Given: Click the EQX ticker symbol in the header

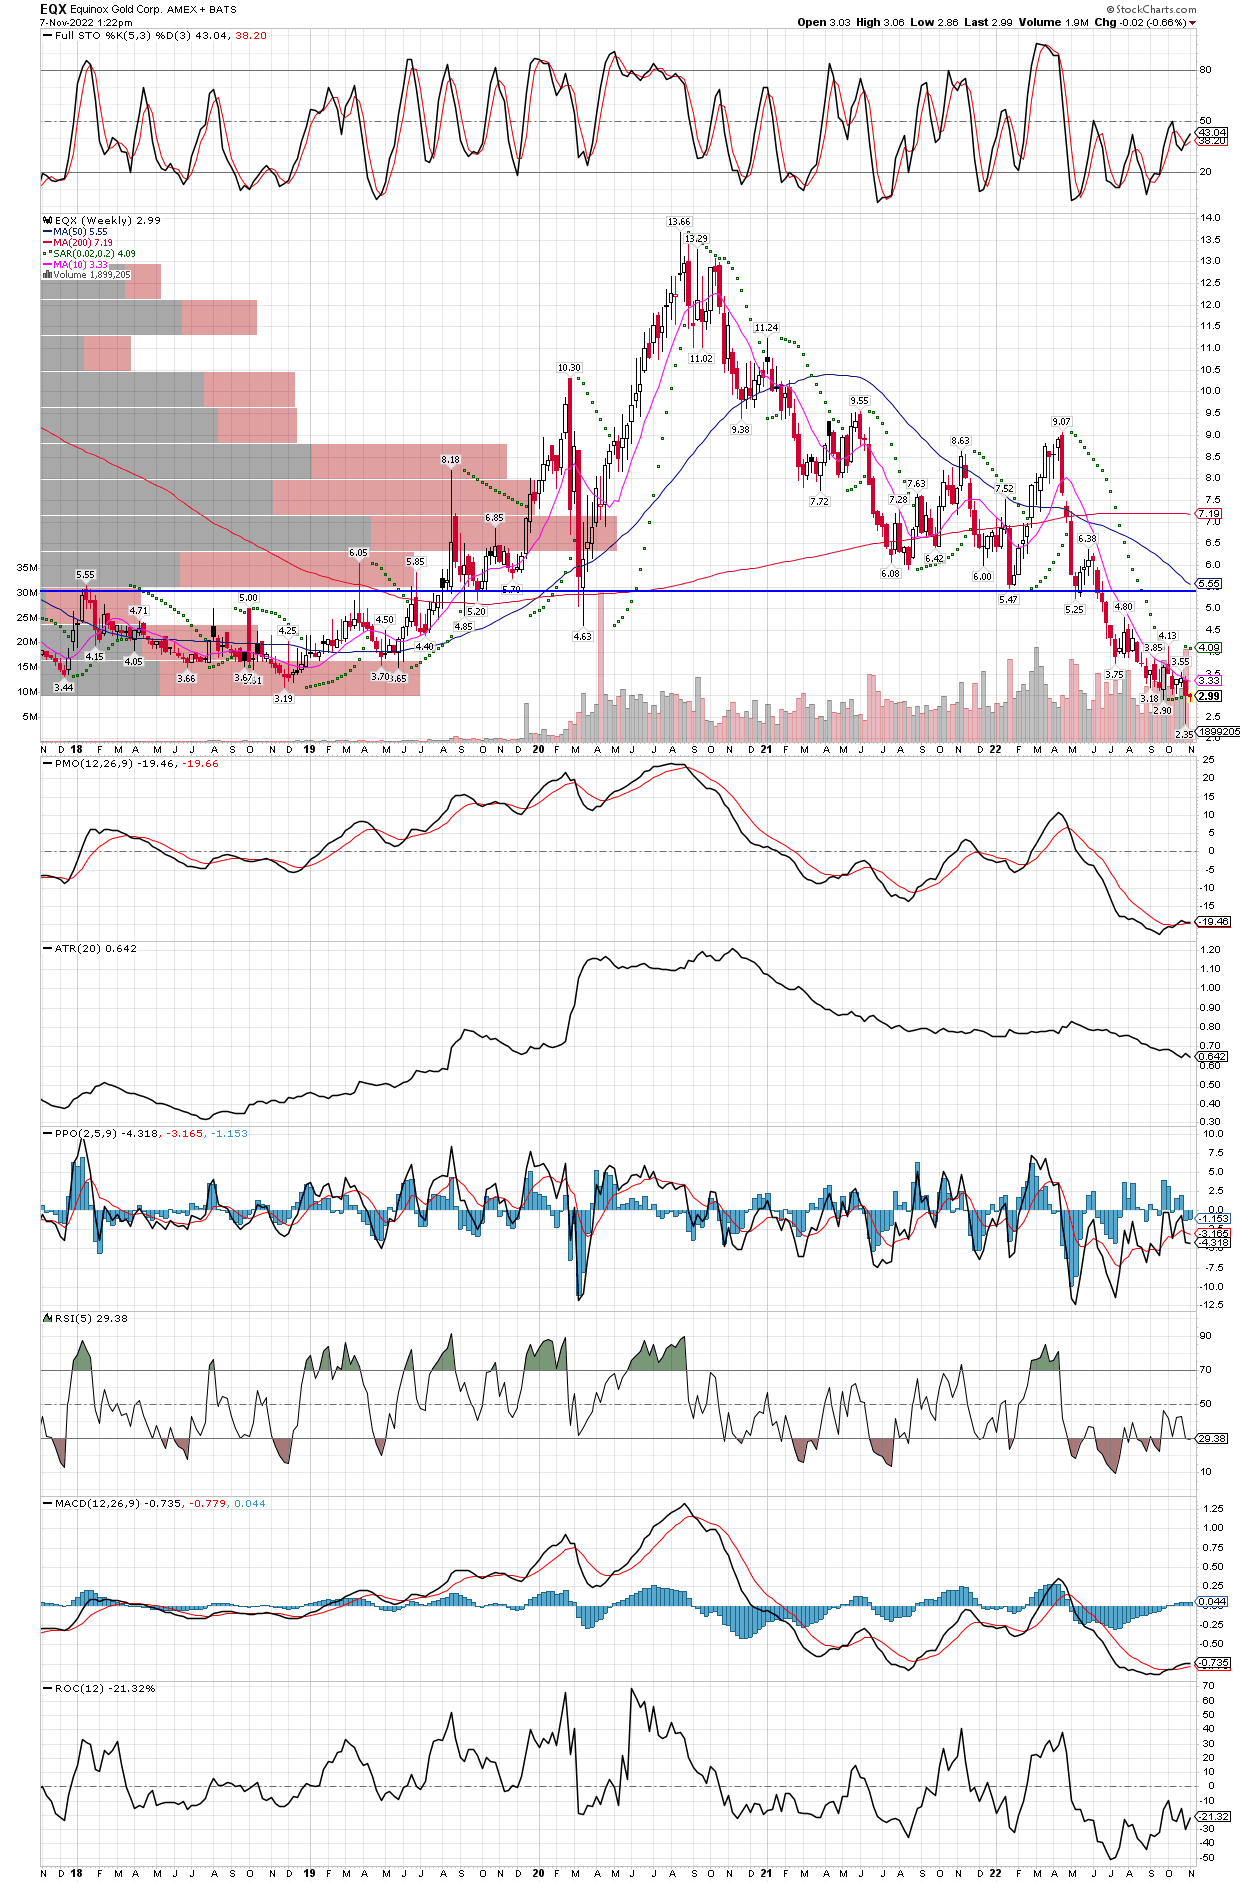Looking at the screenshot, I should (53, 9).
